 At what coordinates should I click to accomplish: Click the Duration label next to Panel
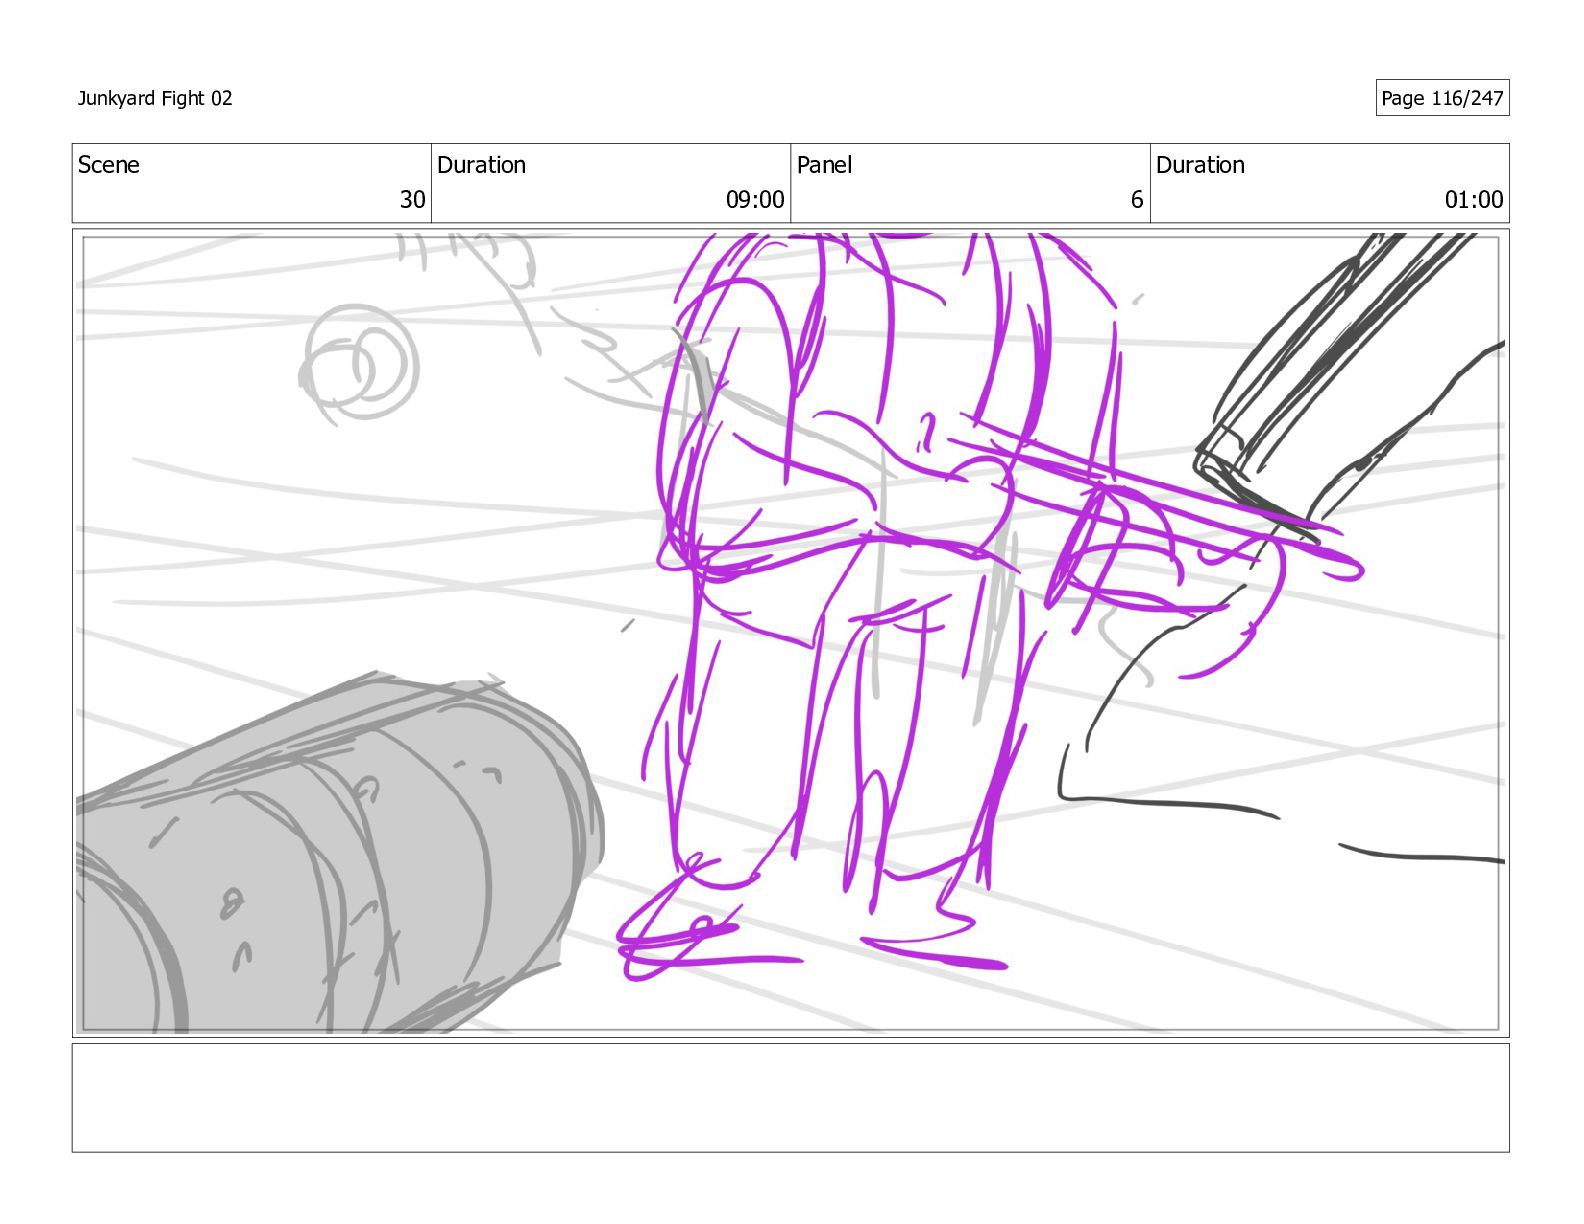pyautogui.click(x=1200, y=165)
